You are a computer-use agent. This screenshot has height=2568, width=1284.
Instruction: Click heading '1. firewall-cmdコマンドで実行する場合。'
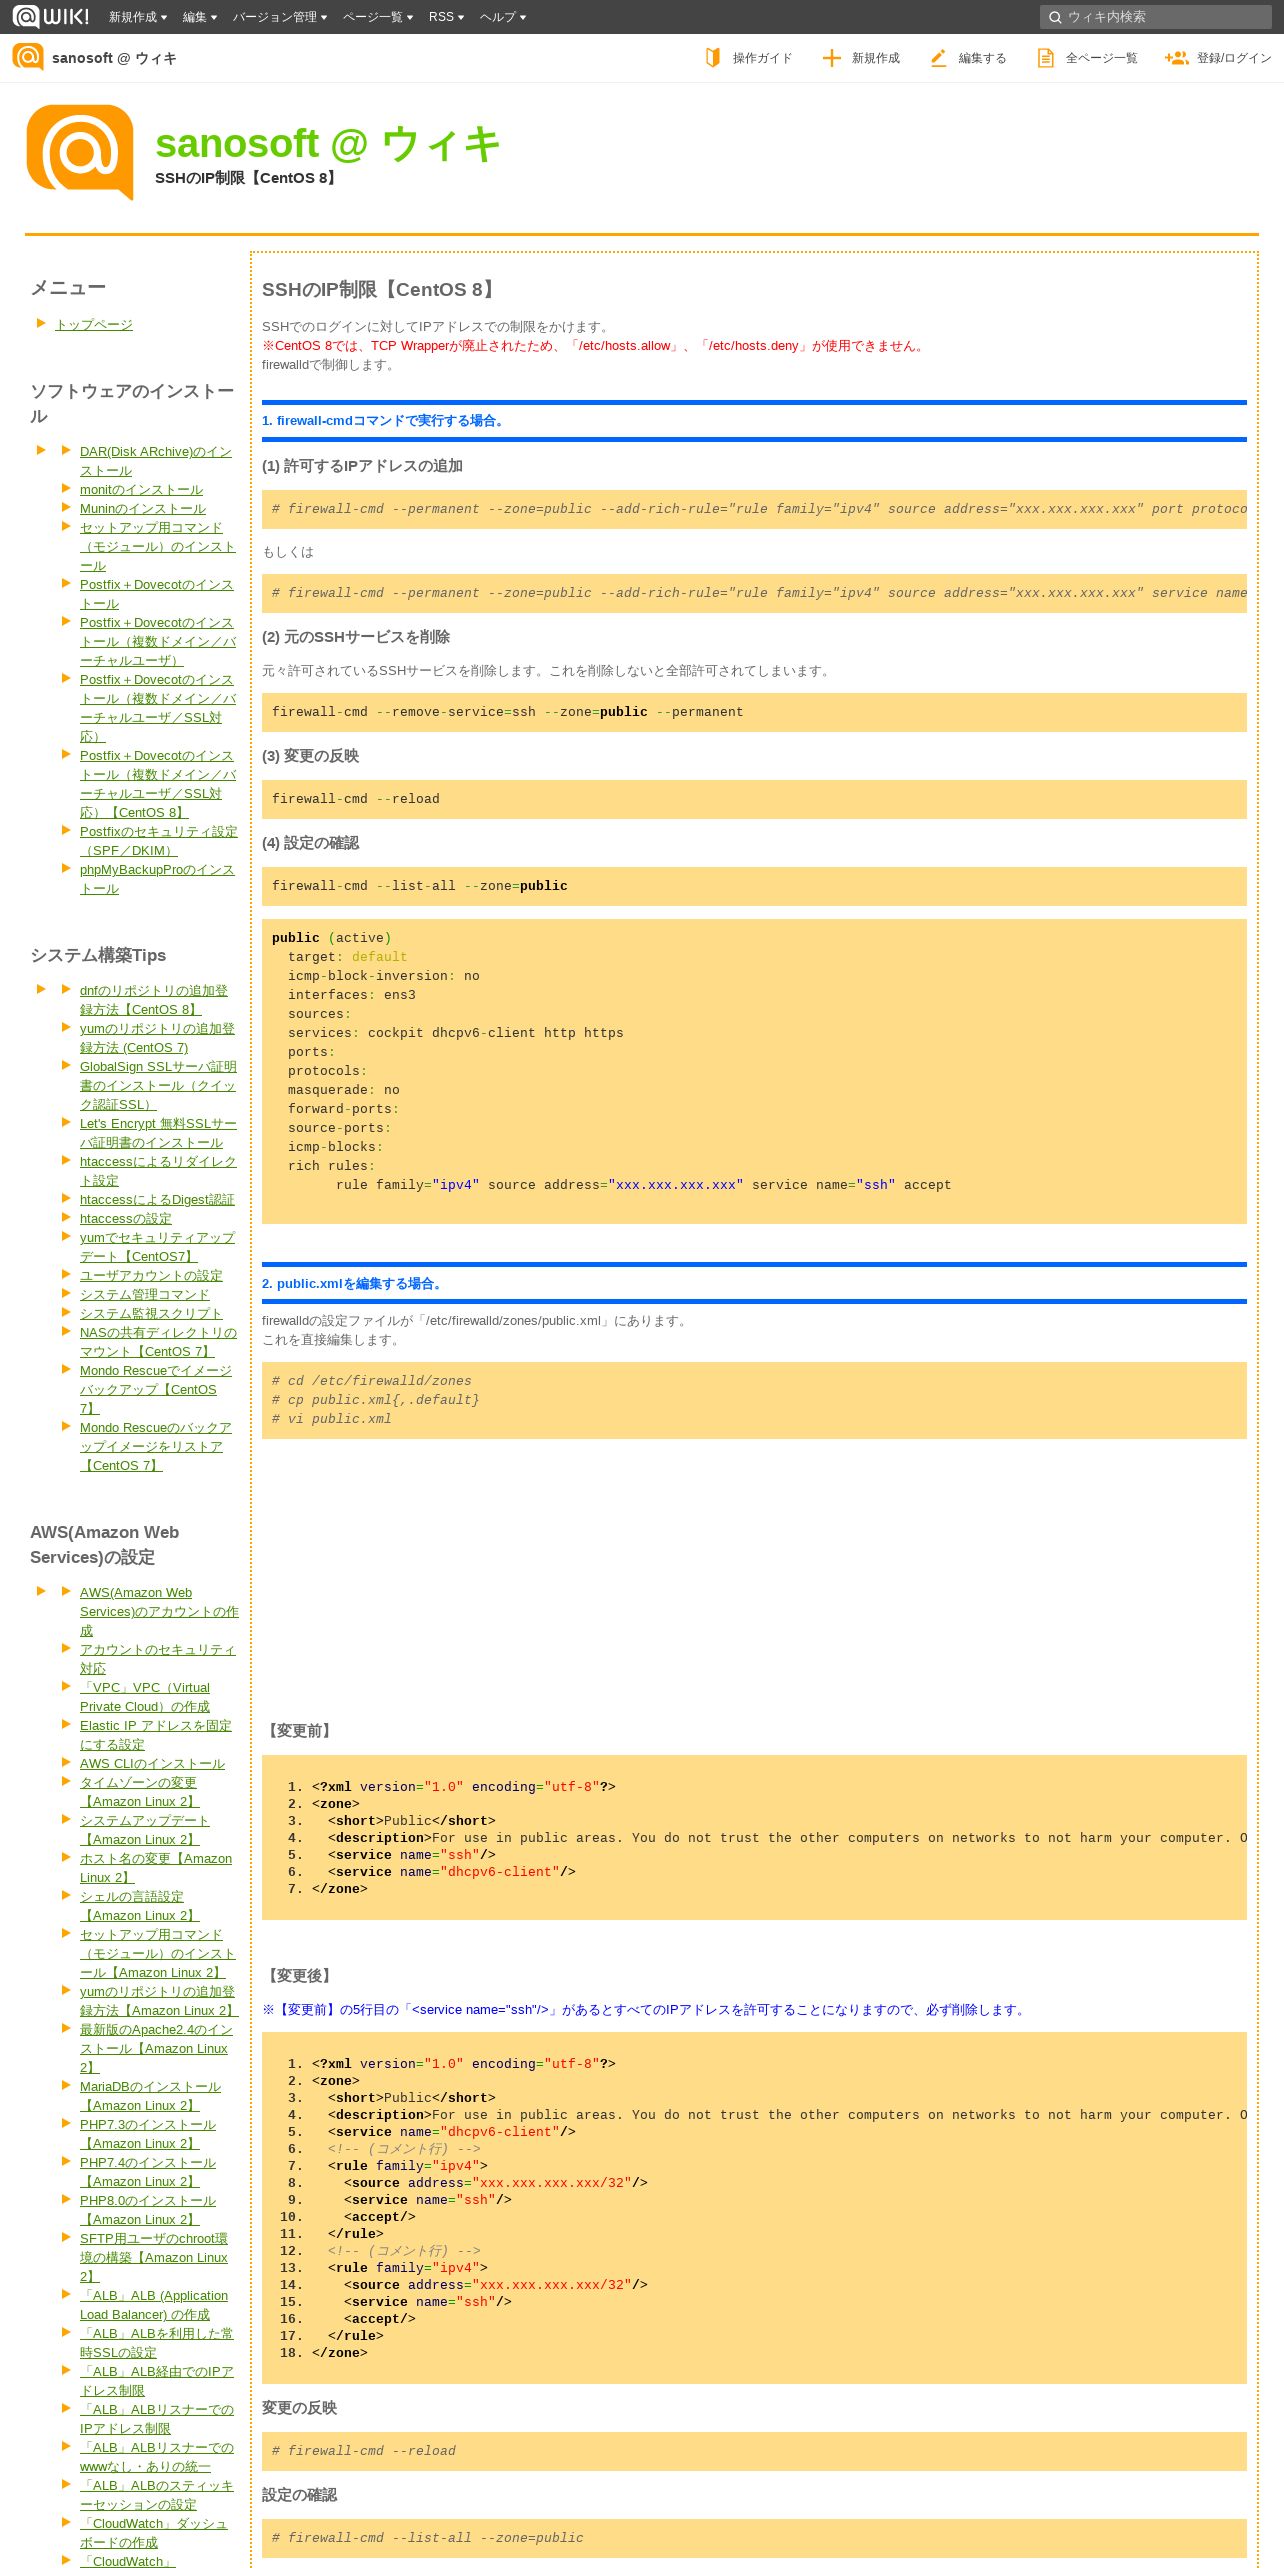click(385, 420)
